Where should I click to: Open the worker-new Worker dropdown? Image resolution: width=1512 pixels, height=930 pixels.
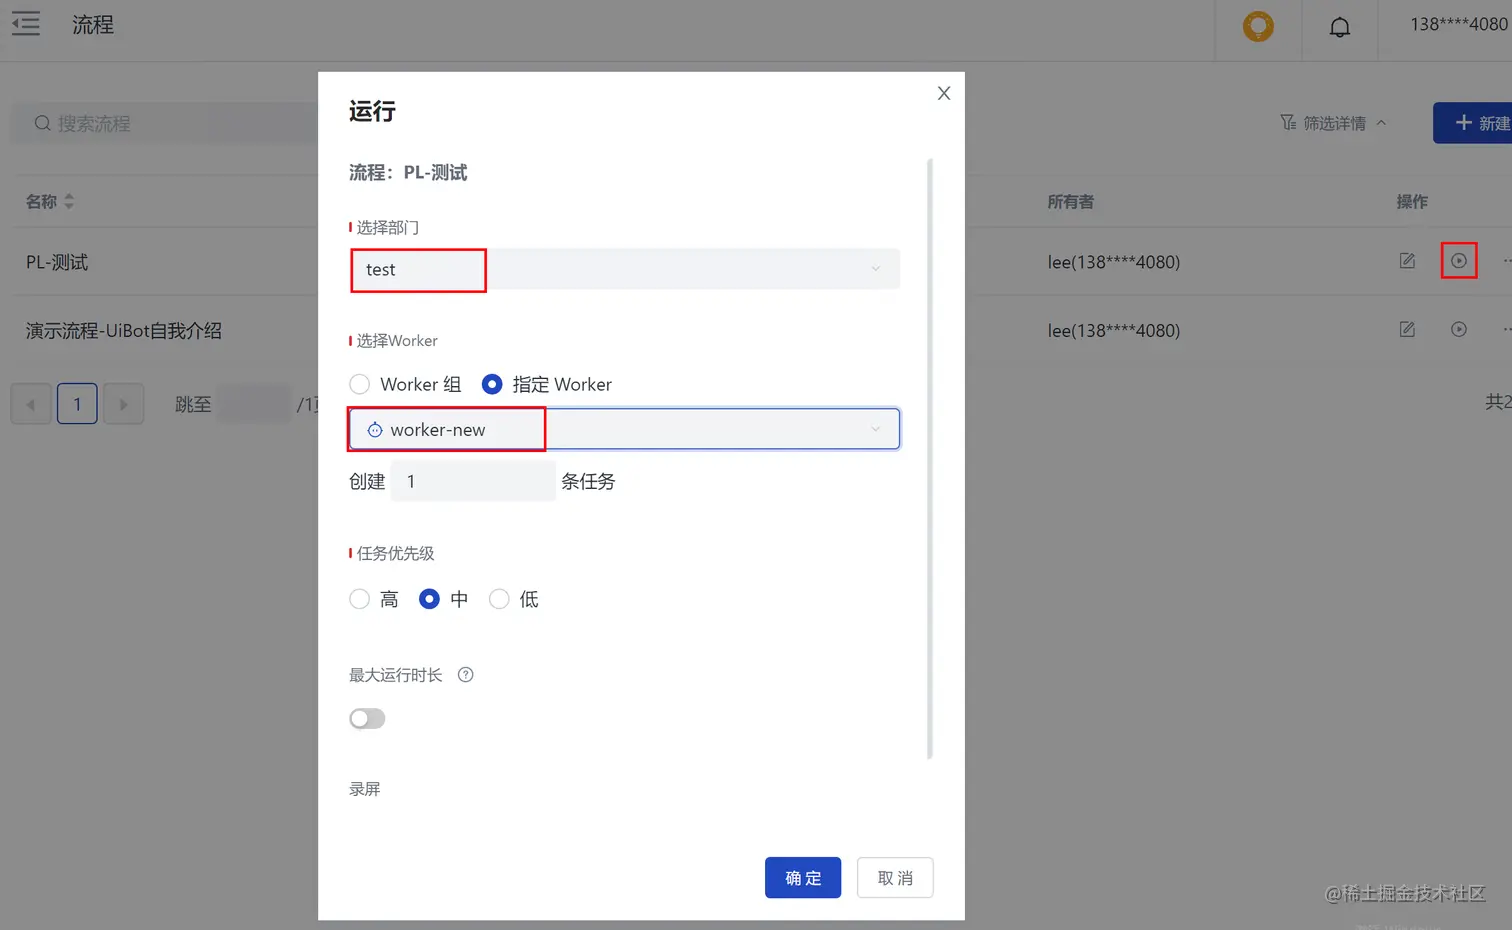pyautogui.click(x=624, y=429)
